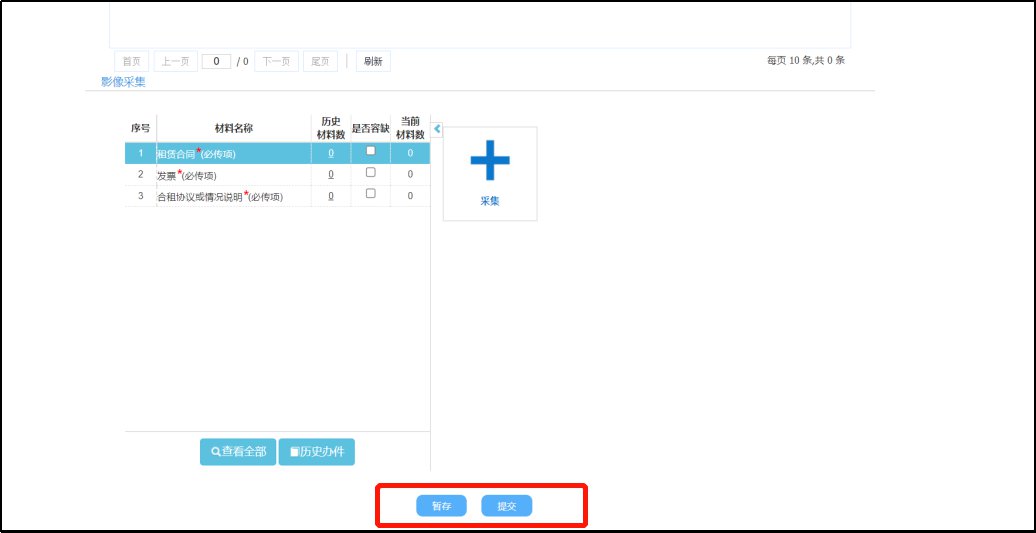Screen dimensions: 1036x533
Task: Click the 历史办件 button icon
Action: point(294,452)
